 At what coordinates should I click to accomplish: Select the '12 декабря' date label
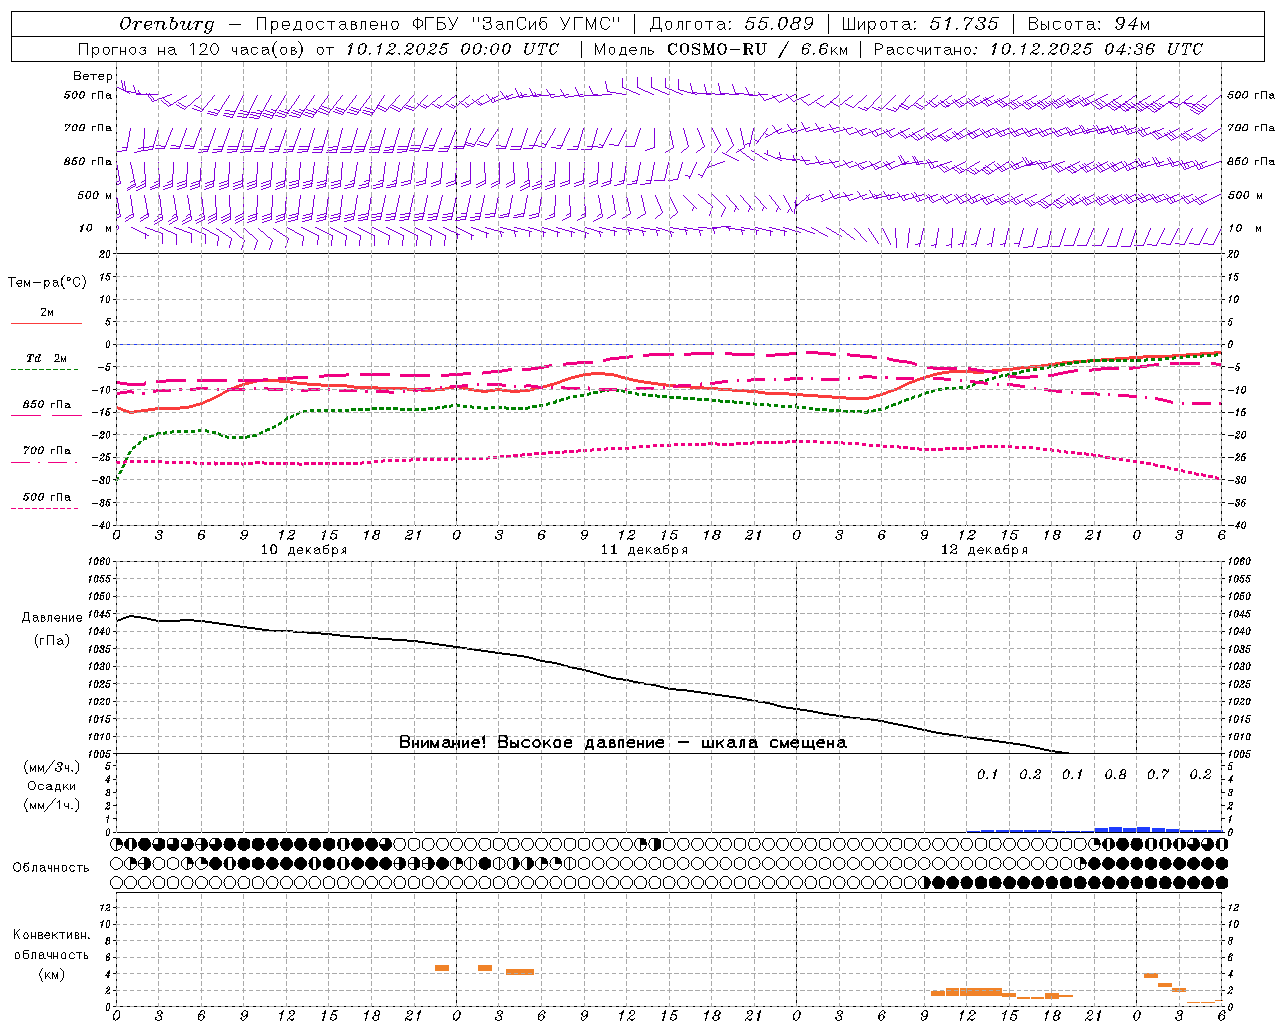tap(984, 550)
